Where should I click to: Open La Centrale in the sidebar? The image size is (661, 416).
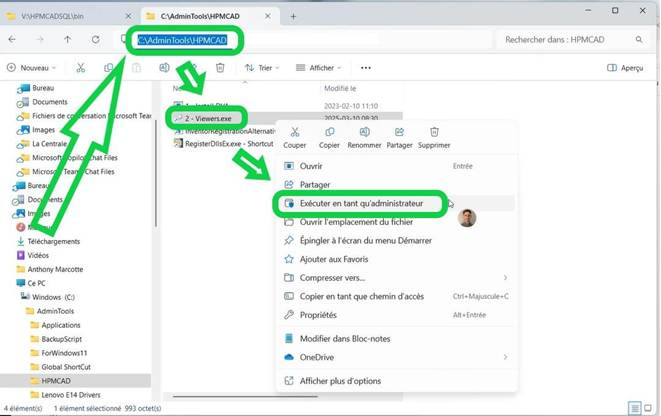49,144
